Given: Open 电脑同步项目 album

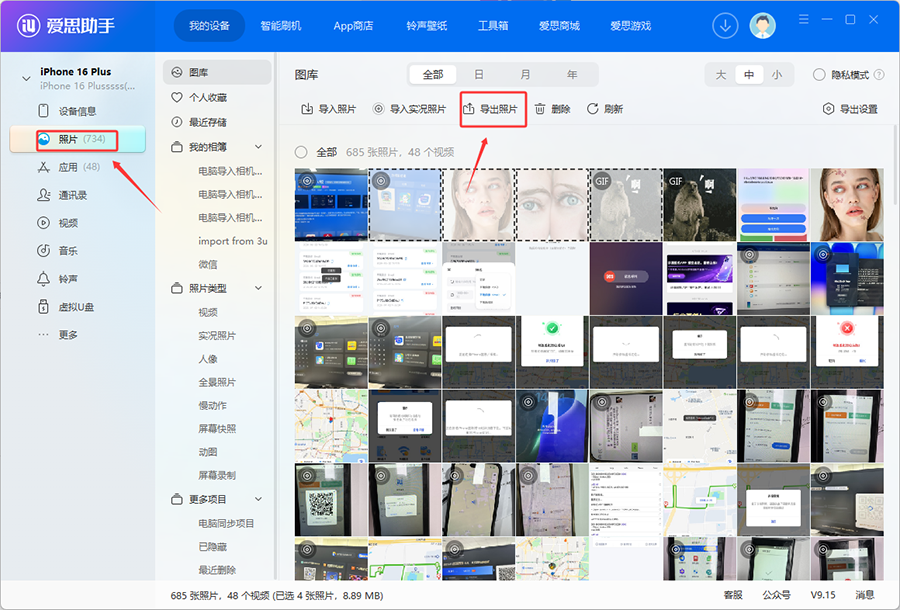Looking at the screenshot, I should (226, 523).
